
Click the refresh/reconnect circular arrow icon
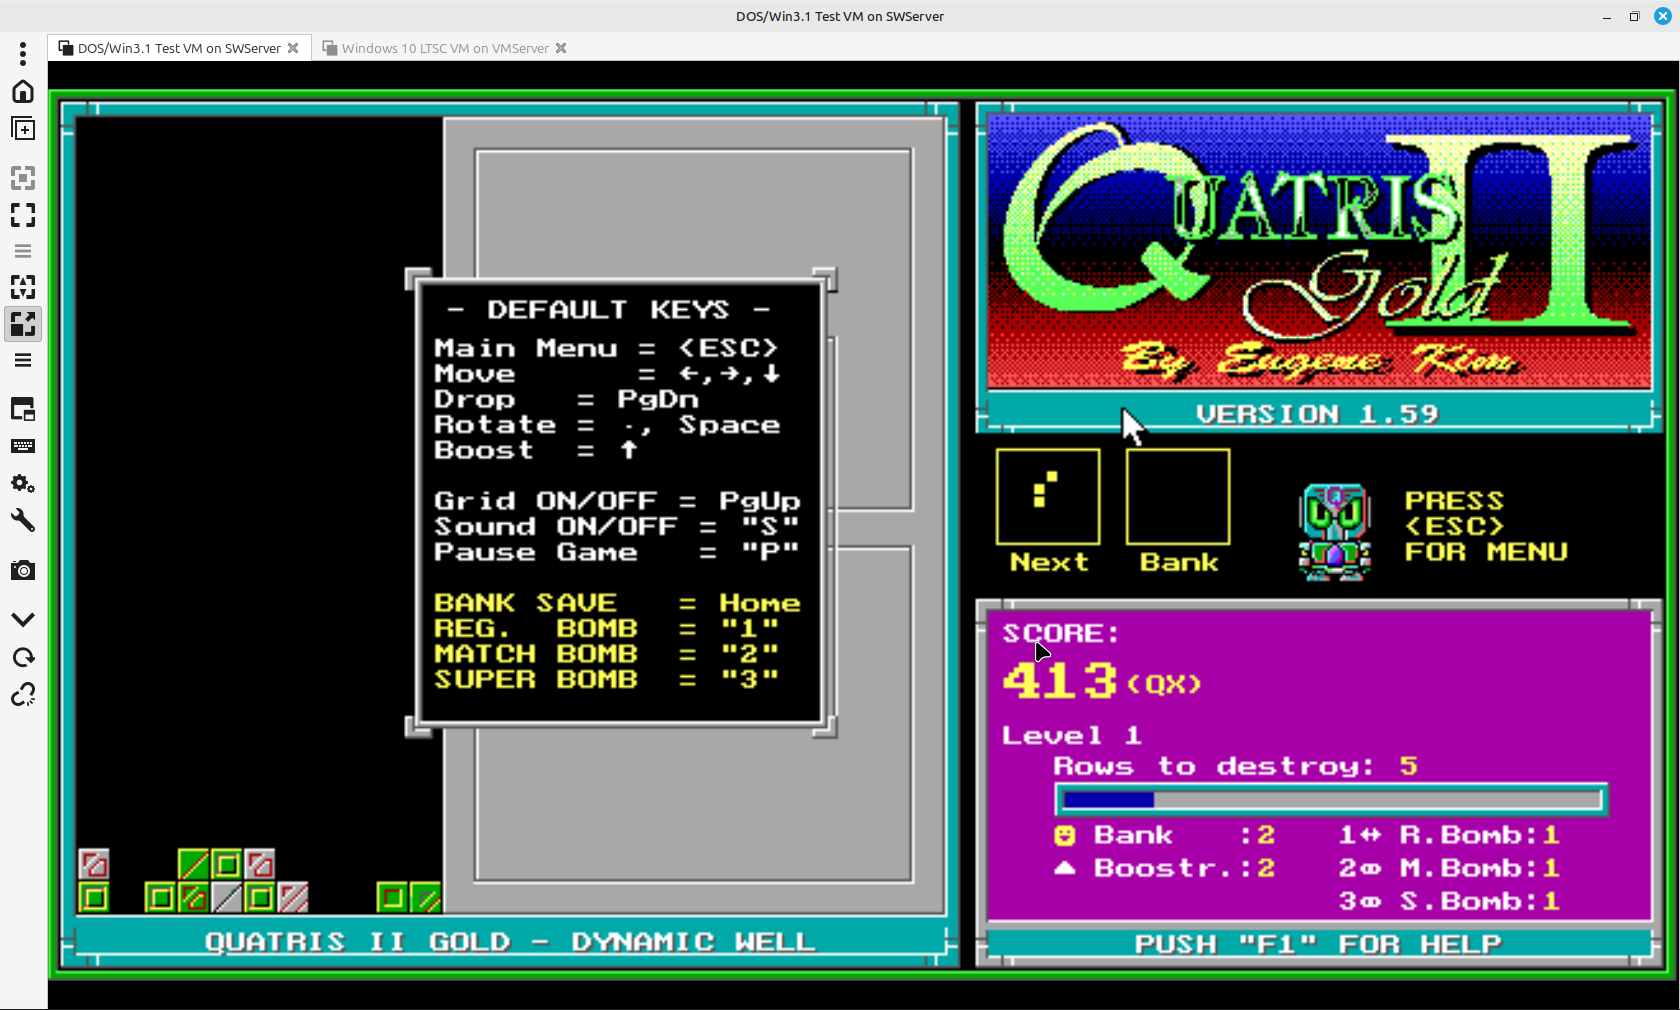tap(23, 657)
